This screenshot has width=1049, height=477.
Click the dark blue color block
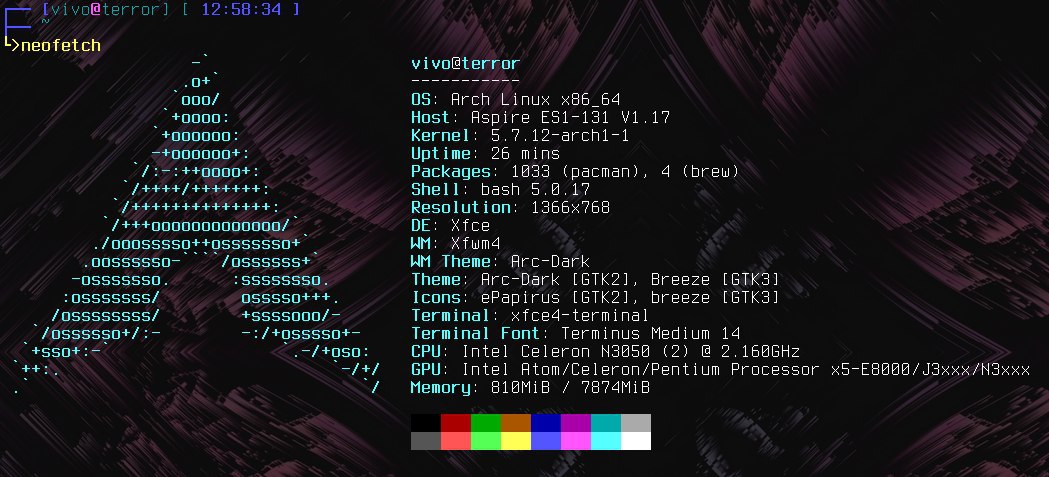(x=546, y=423)
